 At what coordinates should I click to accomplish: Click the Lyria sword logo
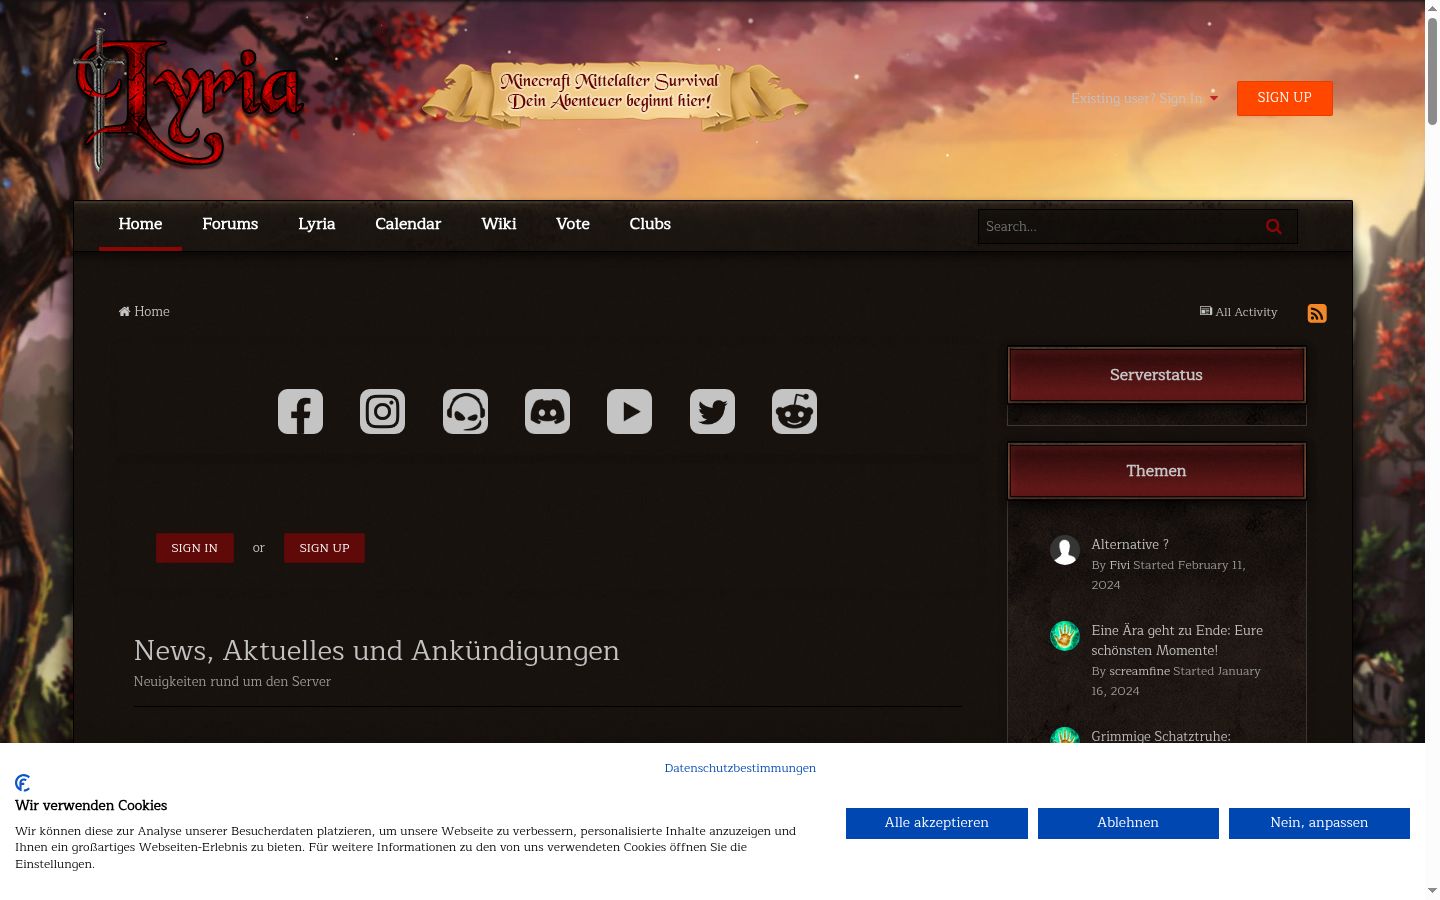pyautogui.click(x=188, y=100)
